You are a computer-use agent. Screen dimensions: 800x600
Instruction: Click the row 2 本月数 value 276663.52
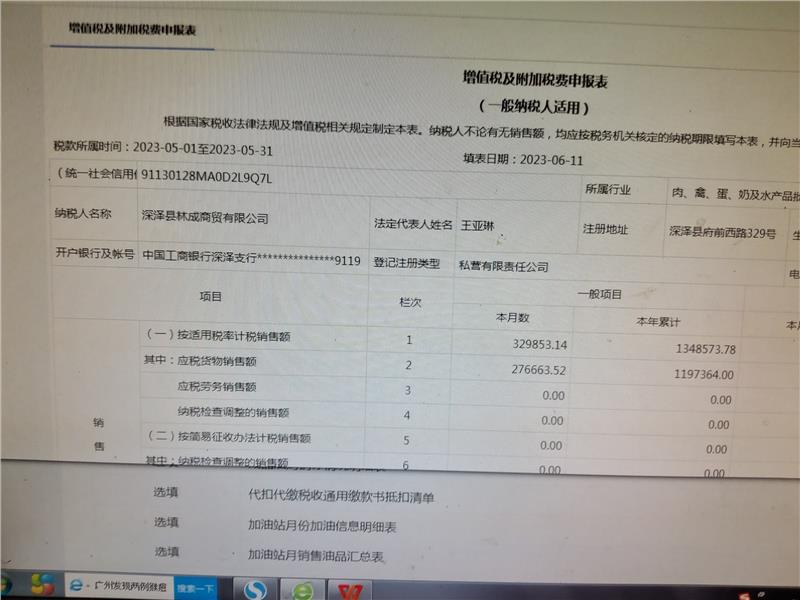pyautogui.click(x=532, y=370)
